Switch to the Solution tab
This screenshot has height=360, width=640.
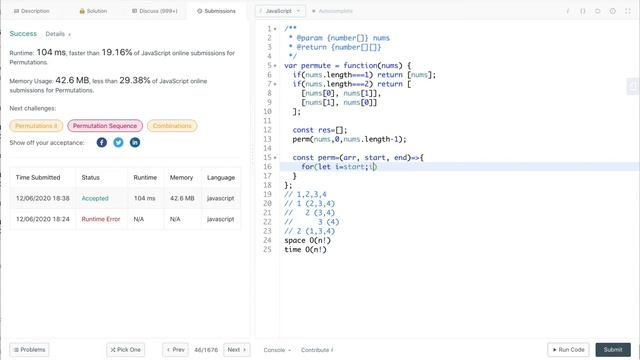[x=93, y=11]
